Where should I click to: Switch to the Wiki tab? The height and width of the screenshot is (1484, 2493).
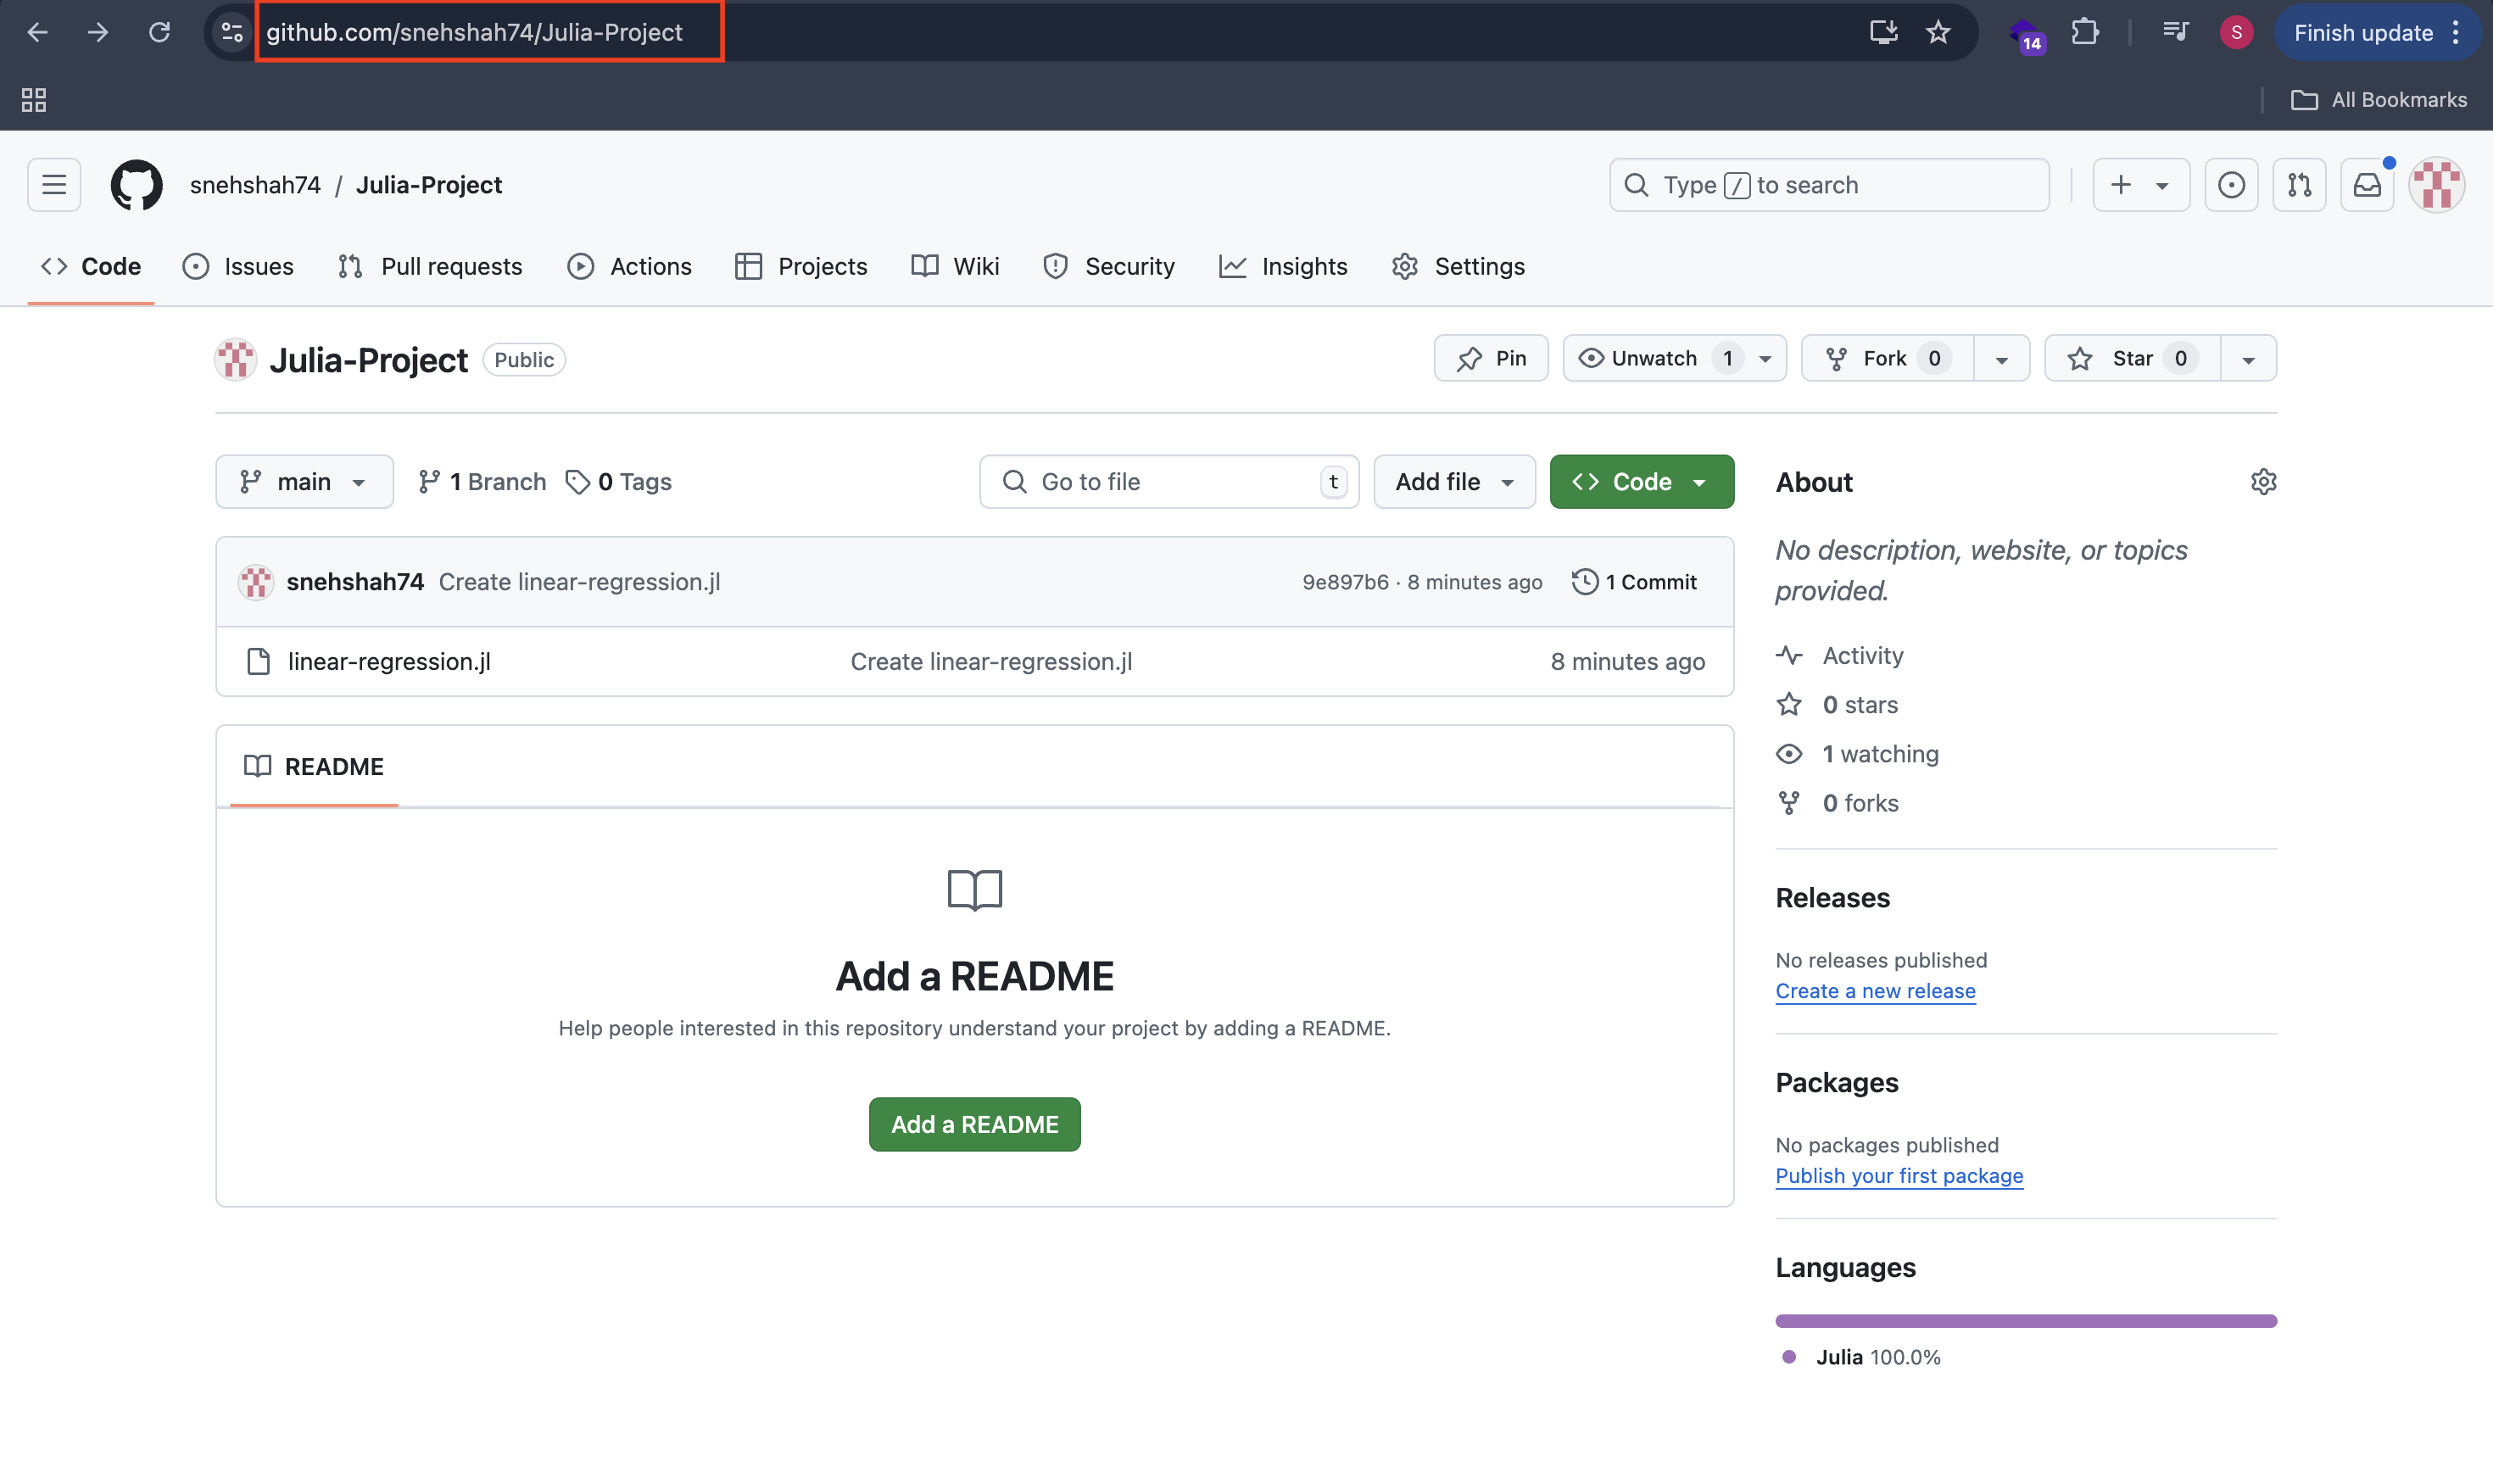coord(955,266)
